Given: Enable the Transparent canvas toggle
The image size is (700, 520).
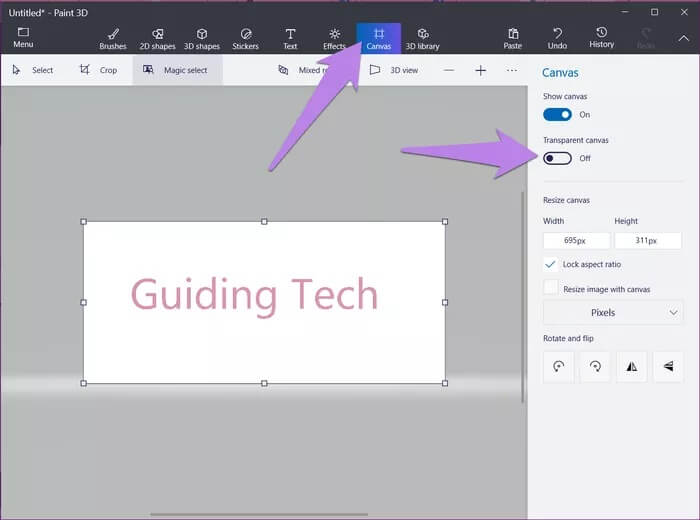Looking at the screenshot, I should 557,158.
